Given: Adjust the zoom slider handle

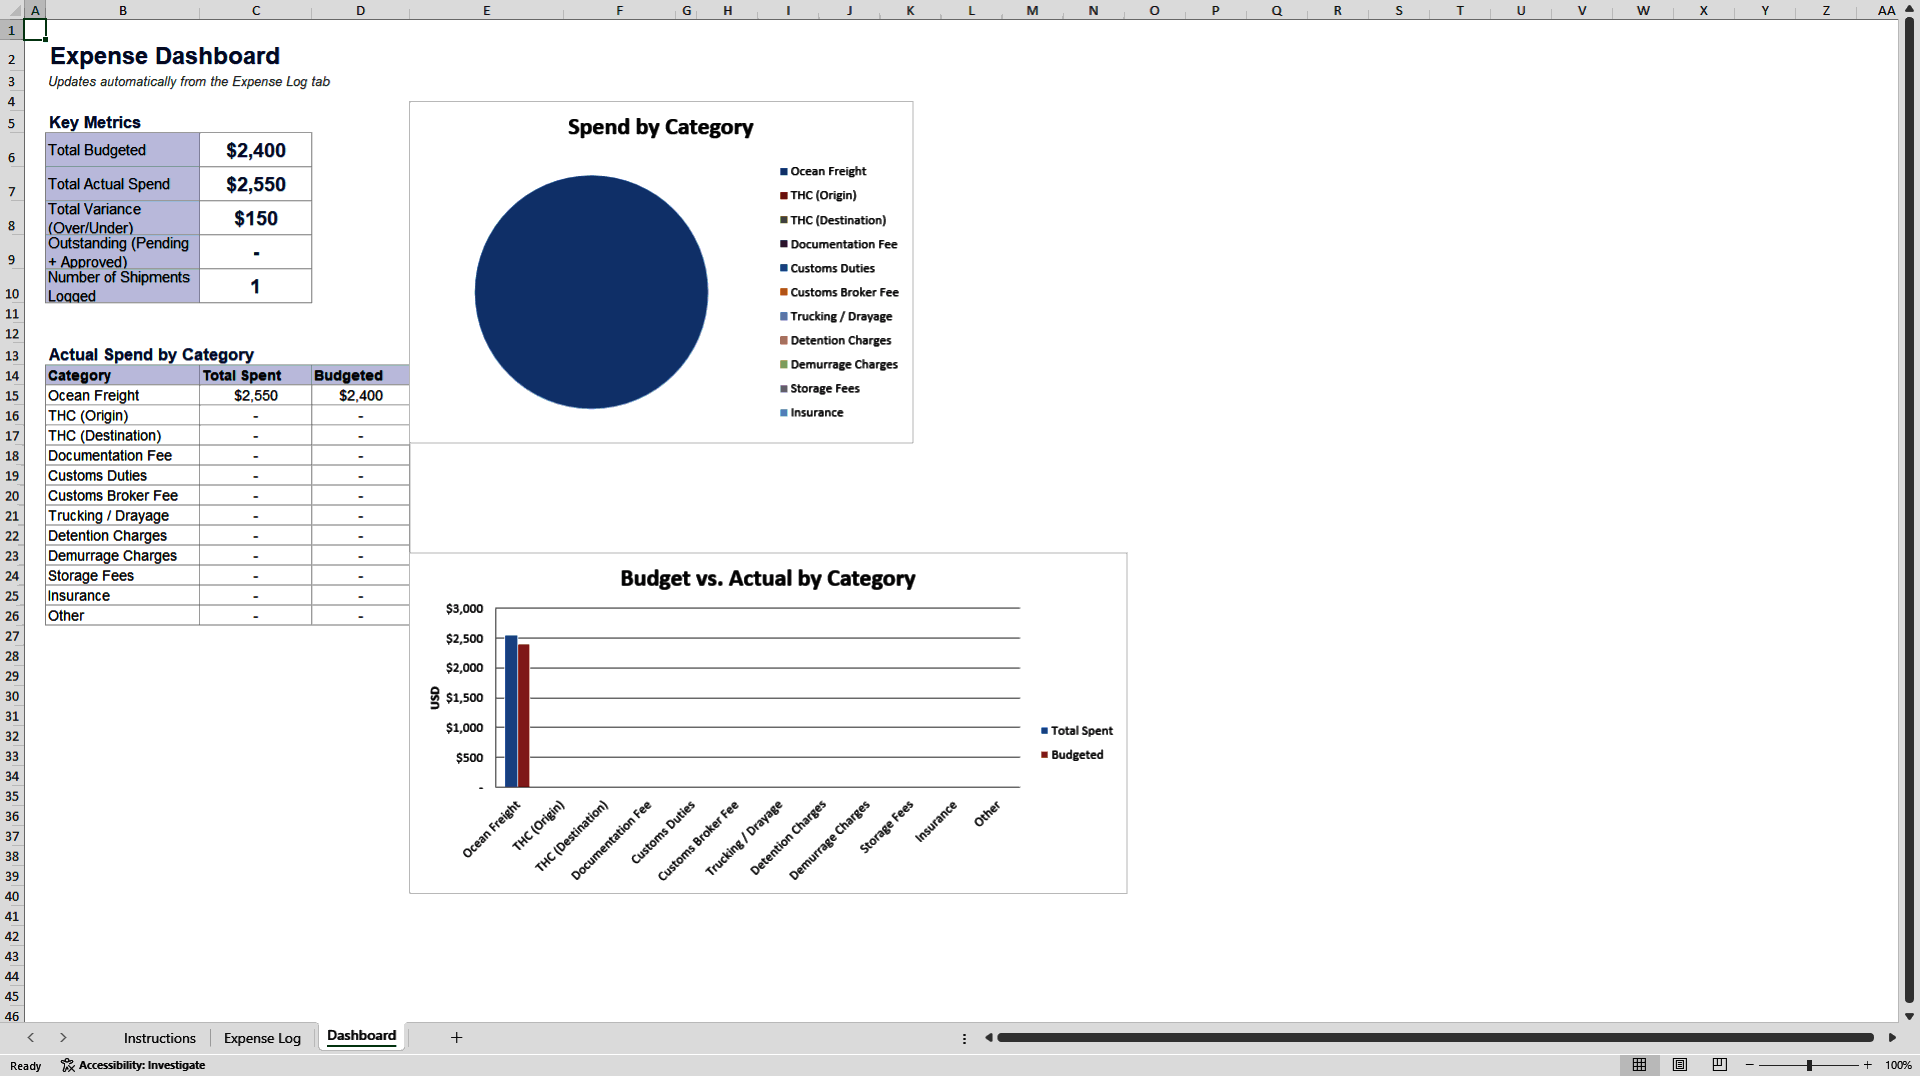Looking at the screenshot, I should pos(1809,1065).
